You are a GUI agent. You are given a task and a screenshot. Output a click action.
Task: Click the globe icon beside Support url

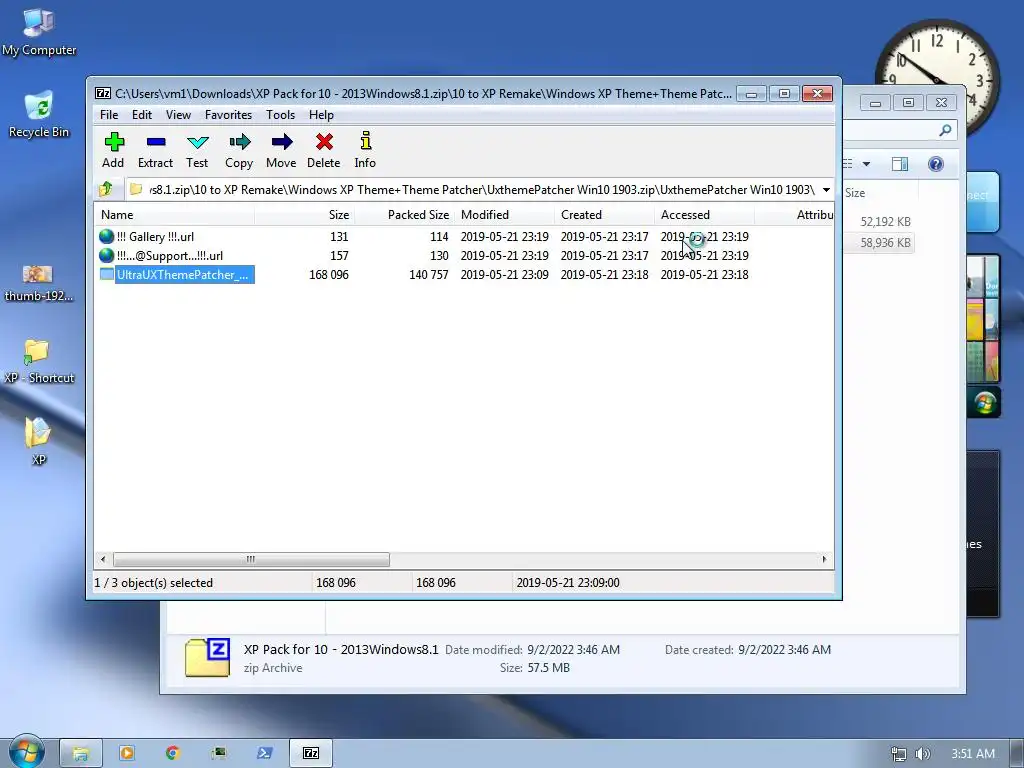pos(106,255)
